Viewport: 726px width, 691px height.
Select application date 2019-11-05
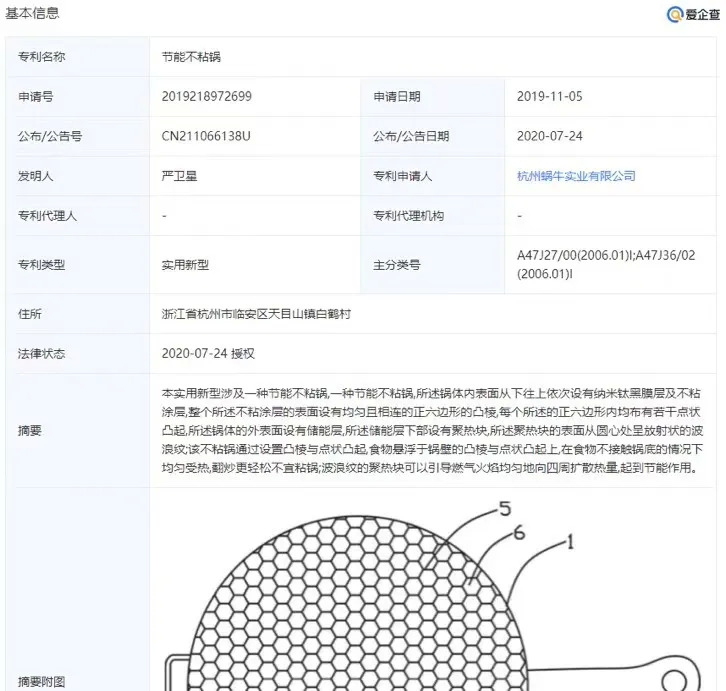[x=549, y=96]
